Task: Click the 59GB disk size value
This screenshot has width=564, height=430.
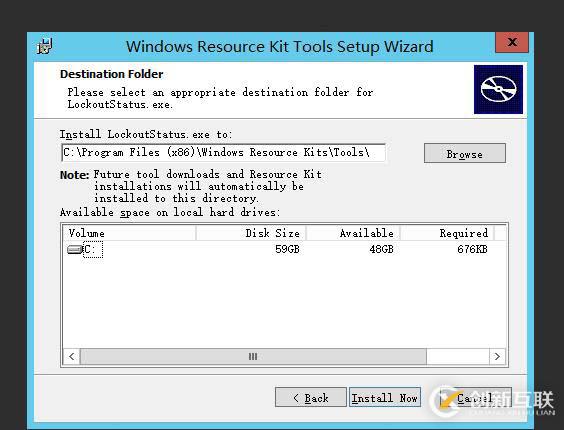Action: [287, 249]
